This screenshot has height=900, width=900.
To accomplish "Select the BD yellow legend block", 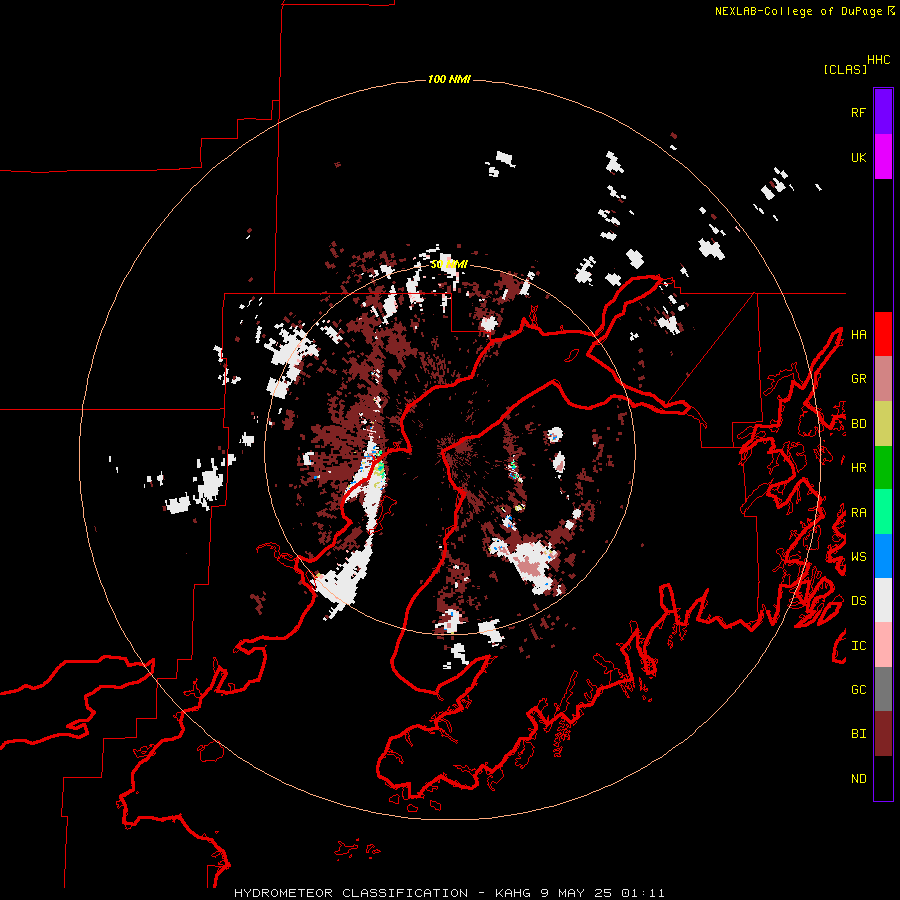I will (883, 424).
